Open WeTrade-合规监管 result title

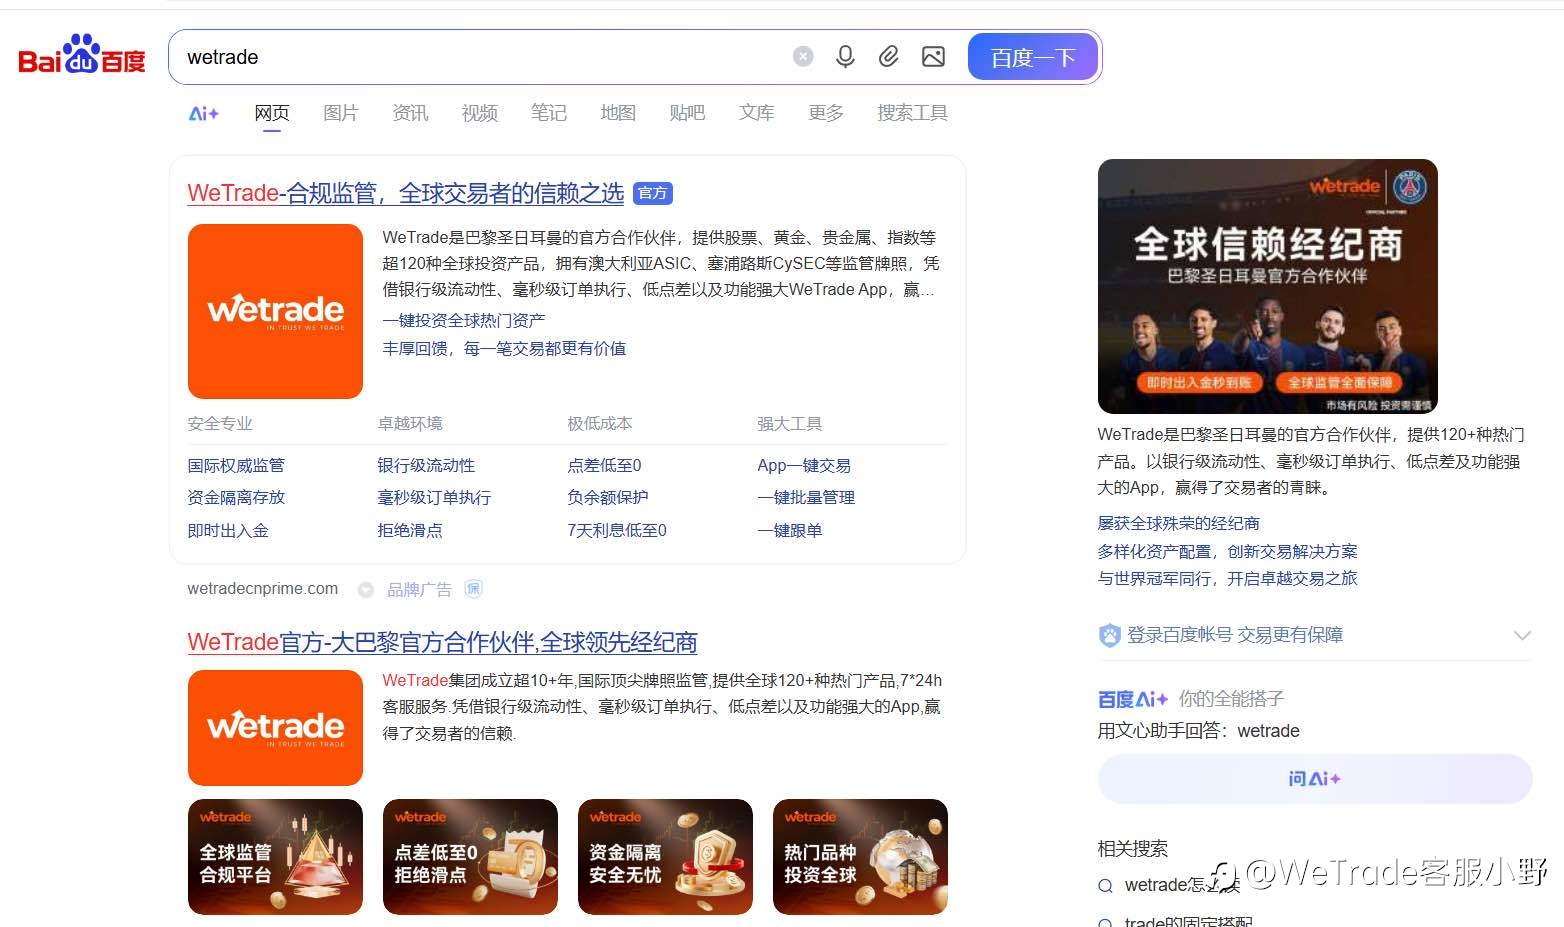(405, 193)
